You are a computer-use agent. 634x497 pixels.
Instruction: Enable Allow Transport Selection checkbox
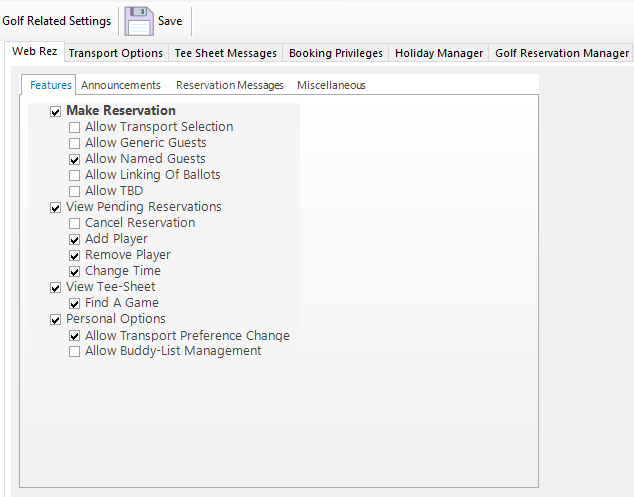75,127
